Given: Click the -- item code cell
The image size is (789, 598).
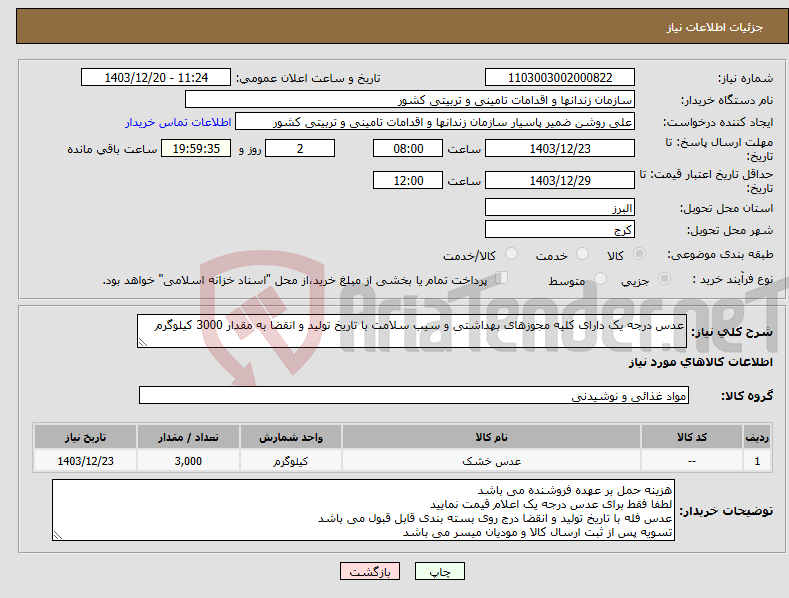Looking at the screenshot, I should point(692,461).
